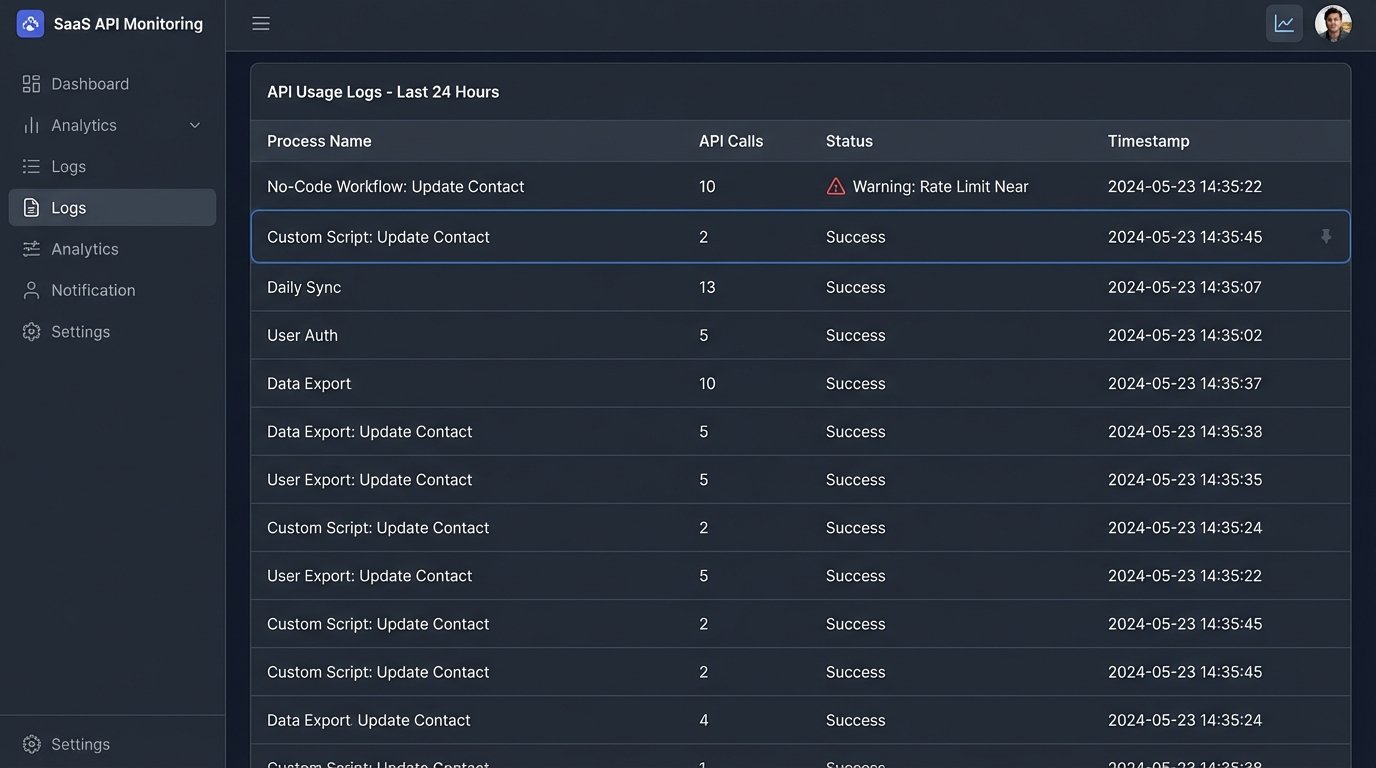This screenshot has height=768, width=1376.
Task: Select the Dashboard grid icon in sidebar
Action: 29,83
